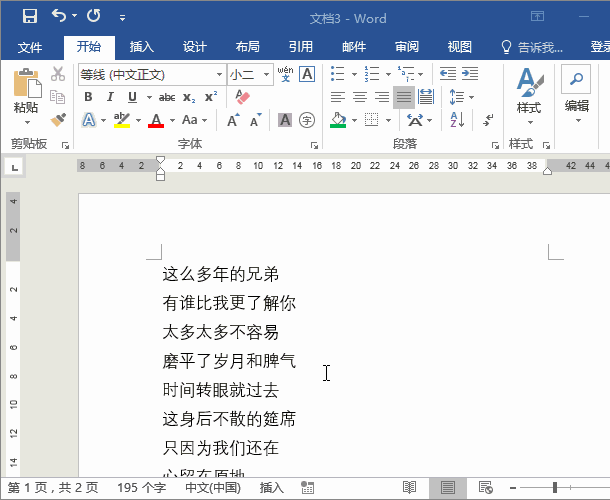
Task: Toggle underline formatting
Action: [133, 97]
